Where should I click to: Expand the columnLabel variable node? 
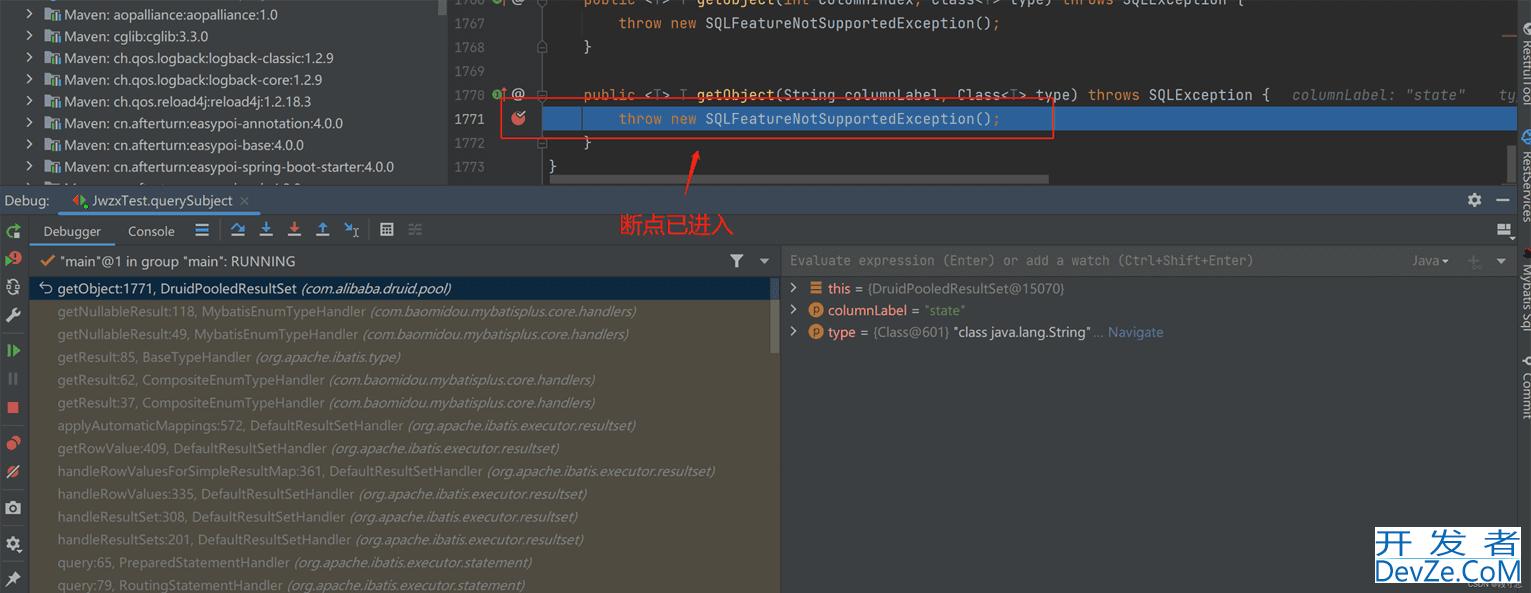[794, 310]
